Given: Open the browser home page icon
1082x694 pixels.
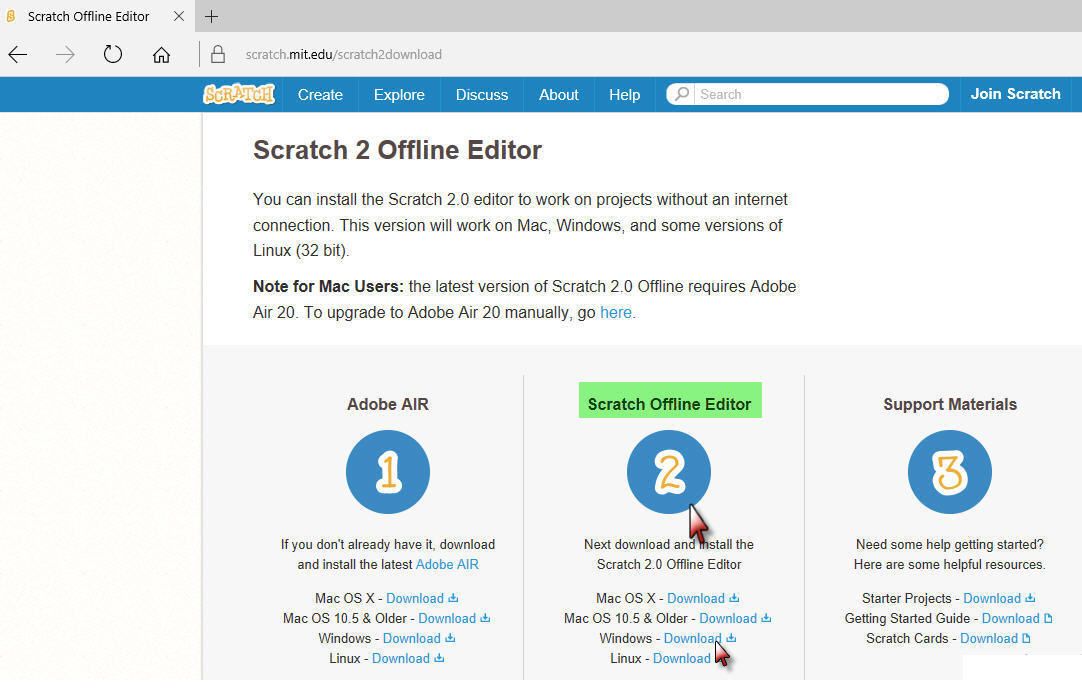Looking at the screenshot, I should pyautogui.click(x=161, y=54).
